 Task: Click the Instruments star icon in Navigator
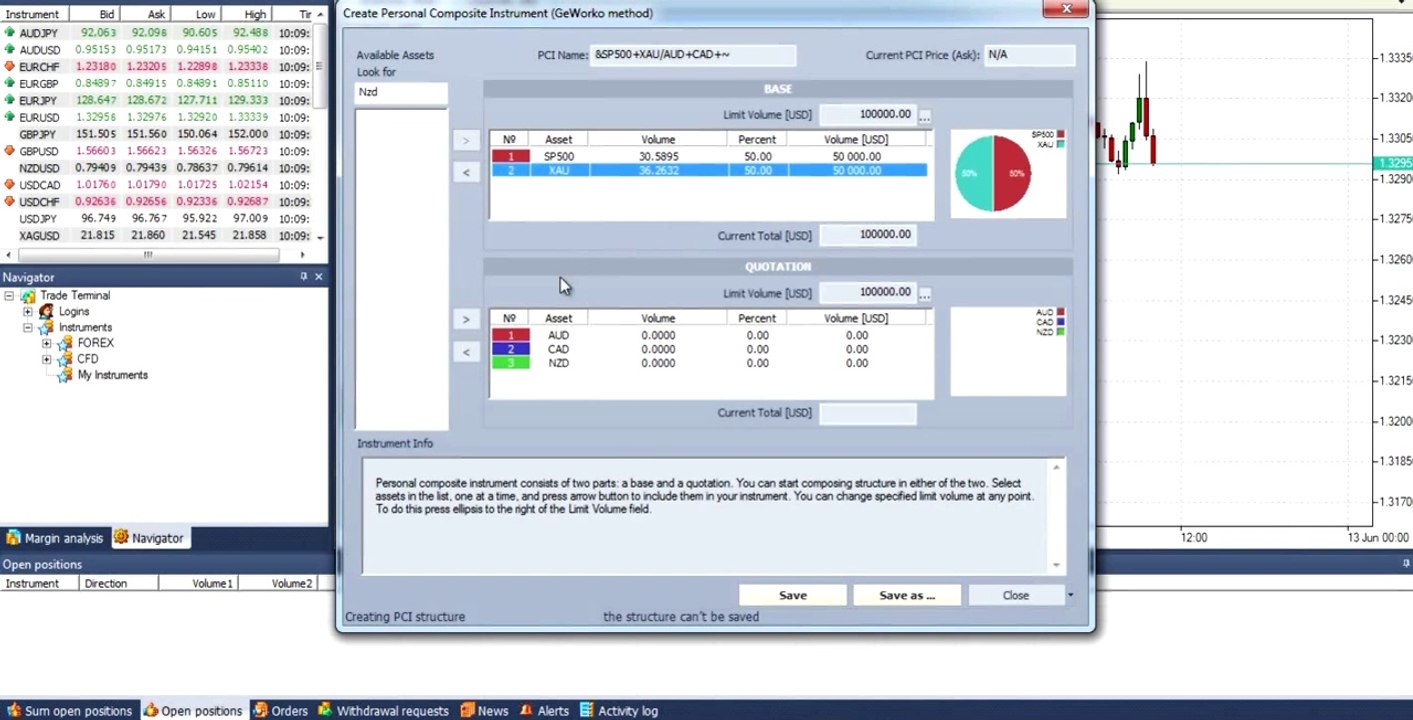[46, 328]
